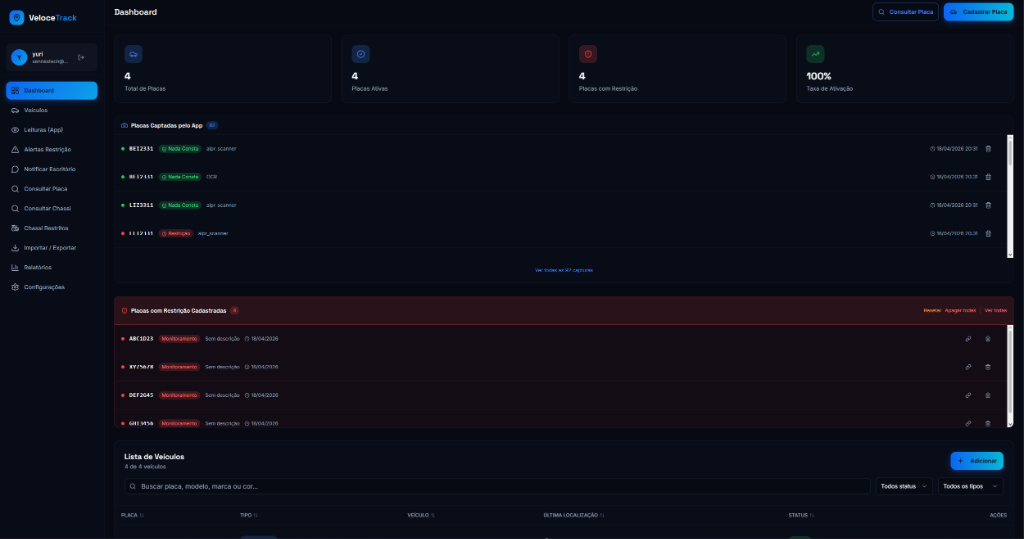Click the Placas com Restrição shield icon
This screenshot has height=539, width=1024.
(588, 54)
